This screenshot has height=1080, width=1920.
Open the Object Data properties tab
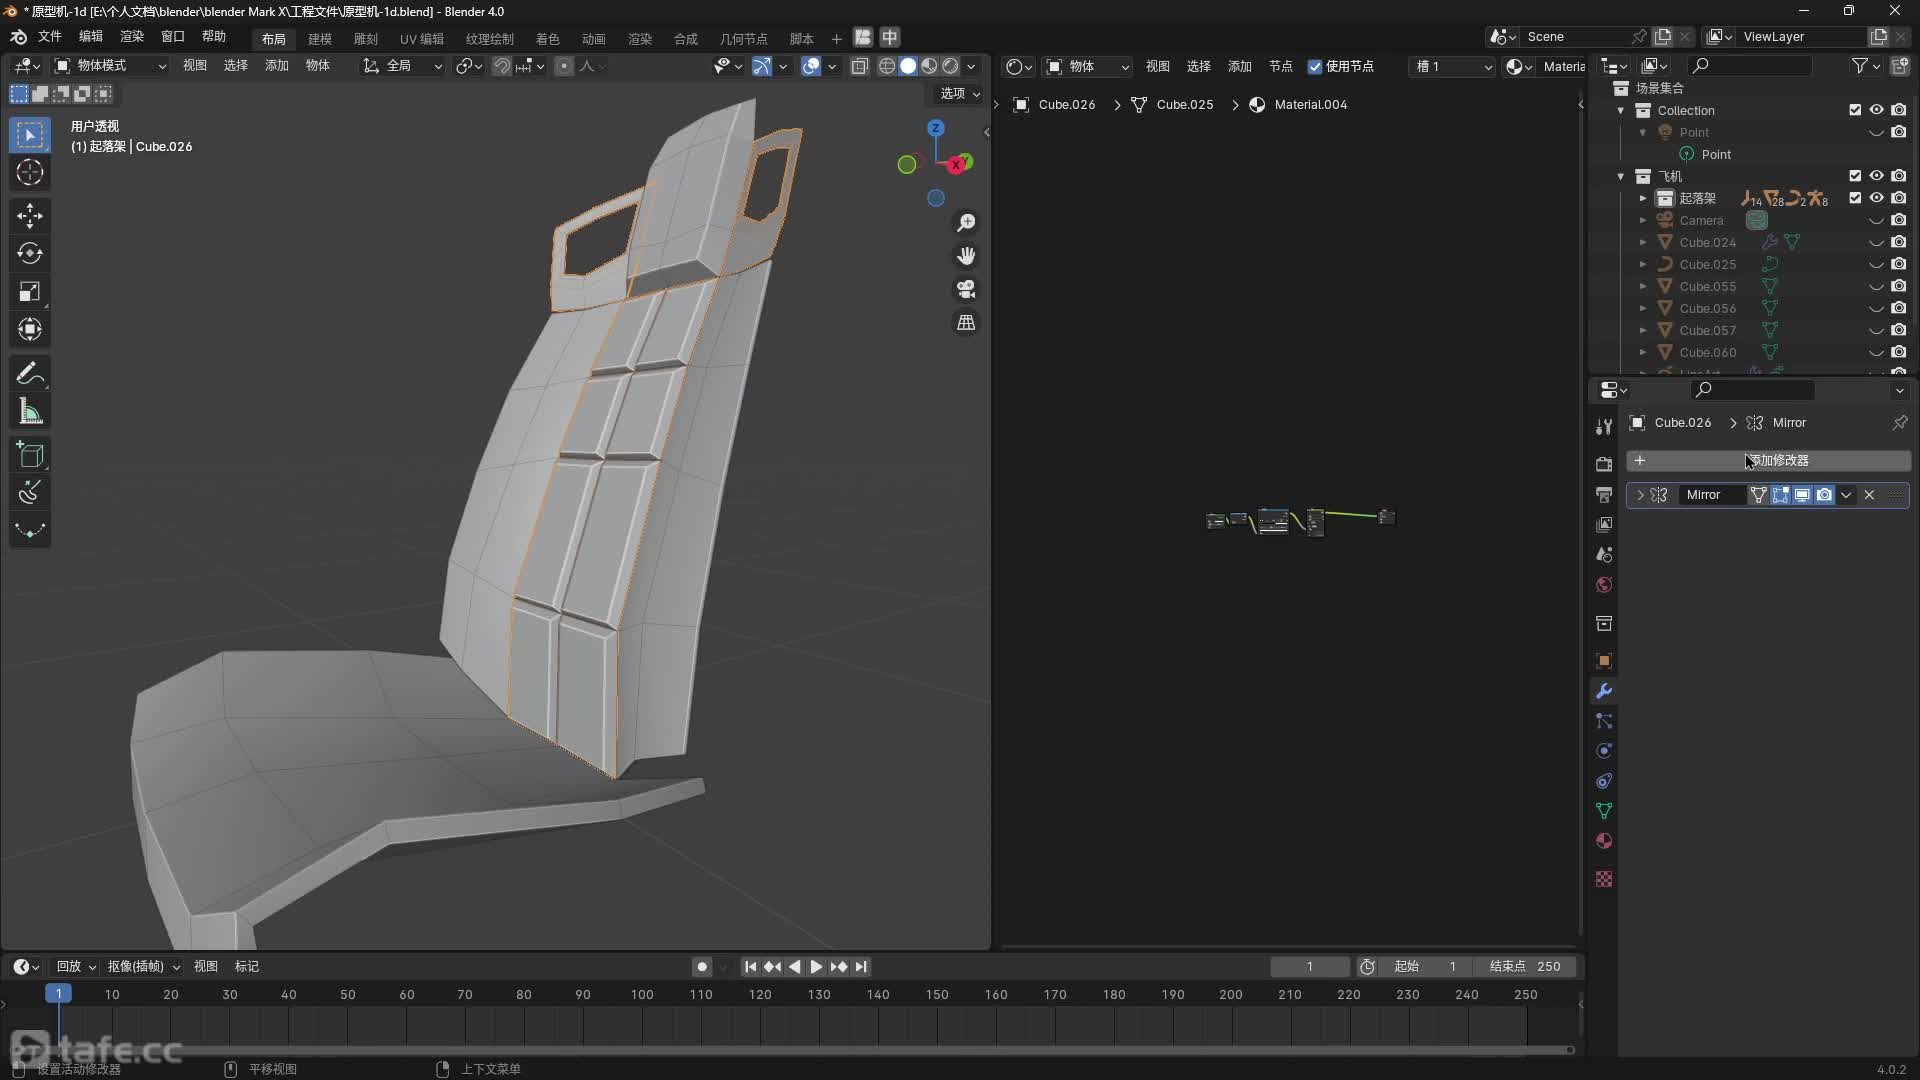pyautogui.click(x=1604, y=811)
